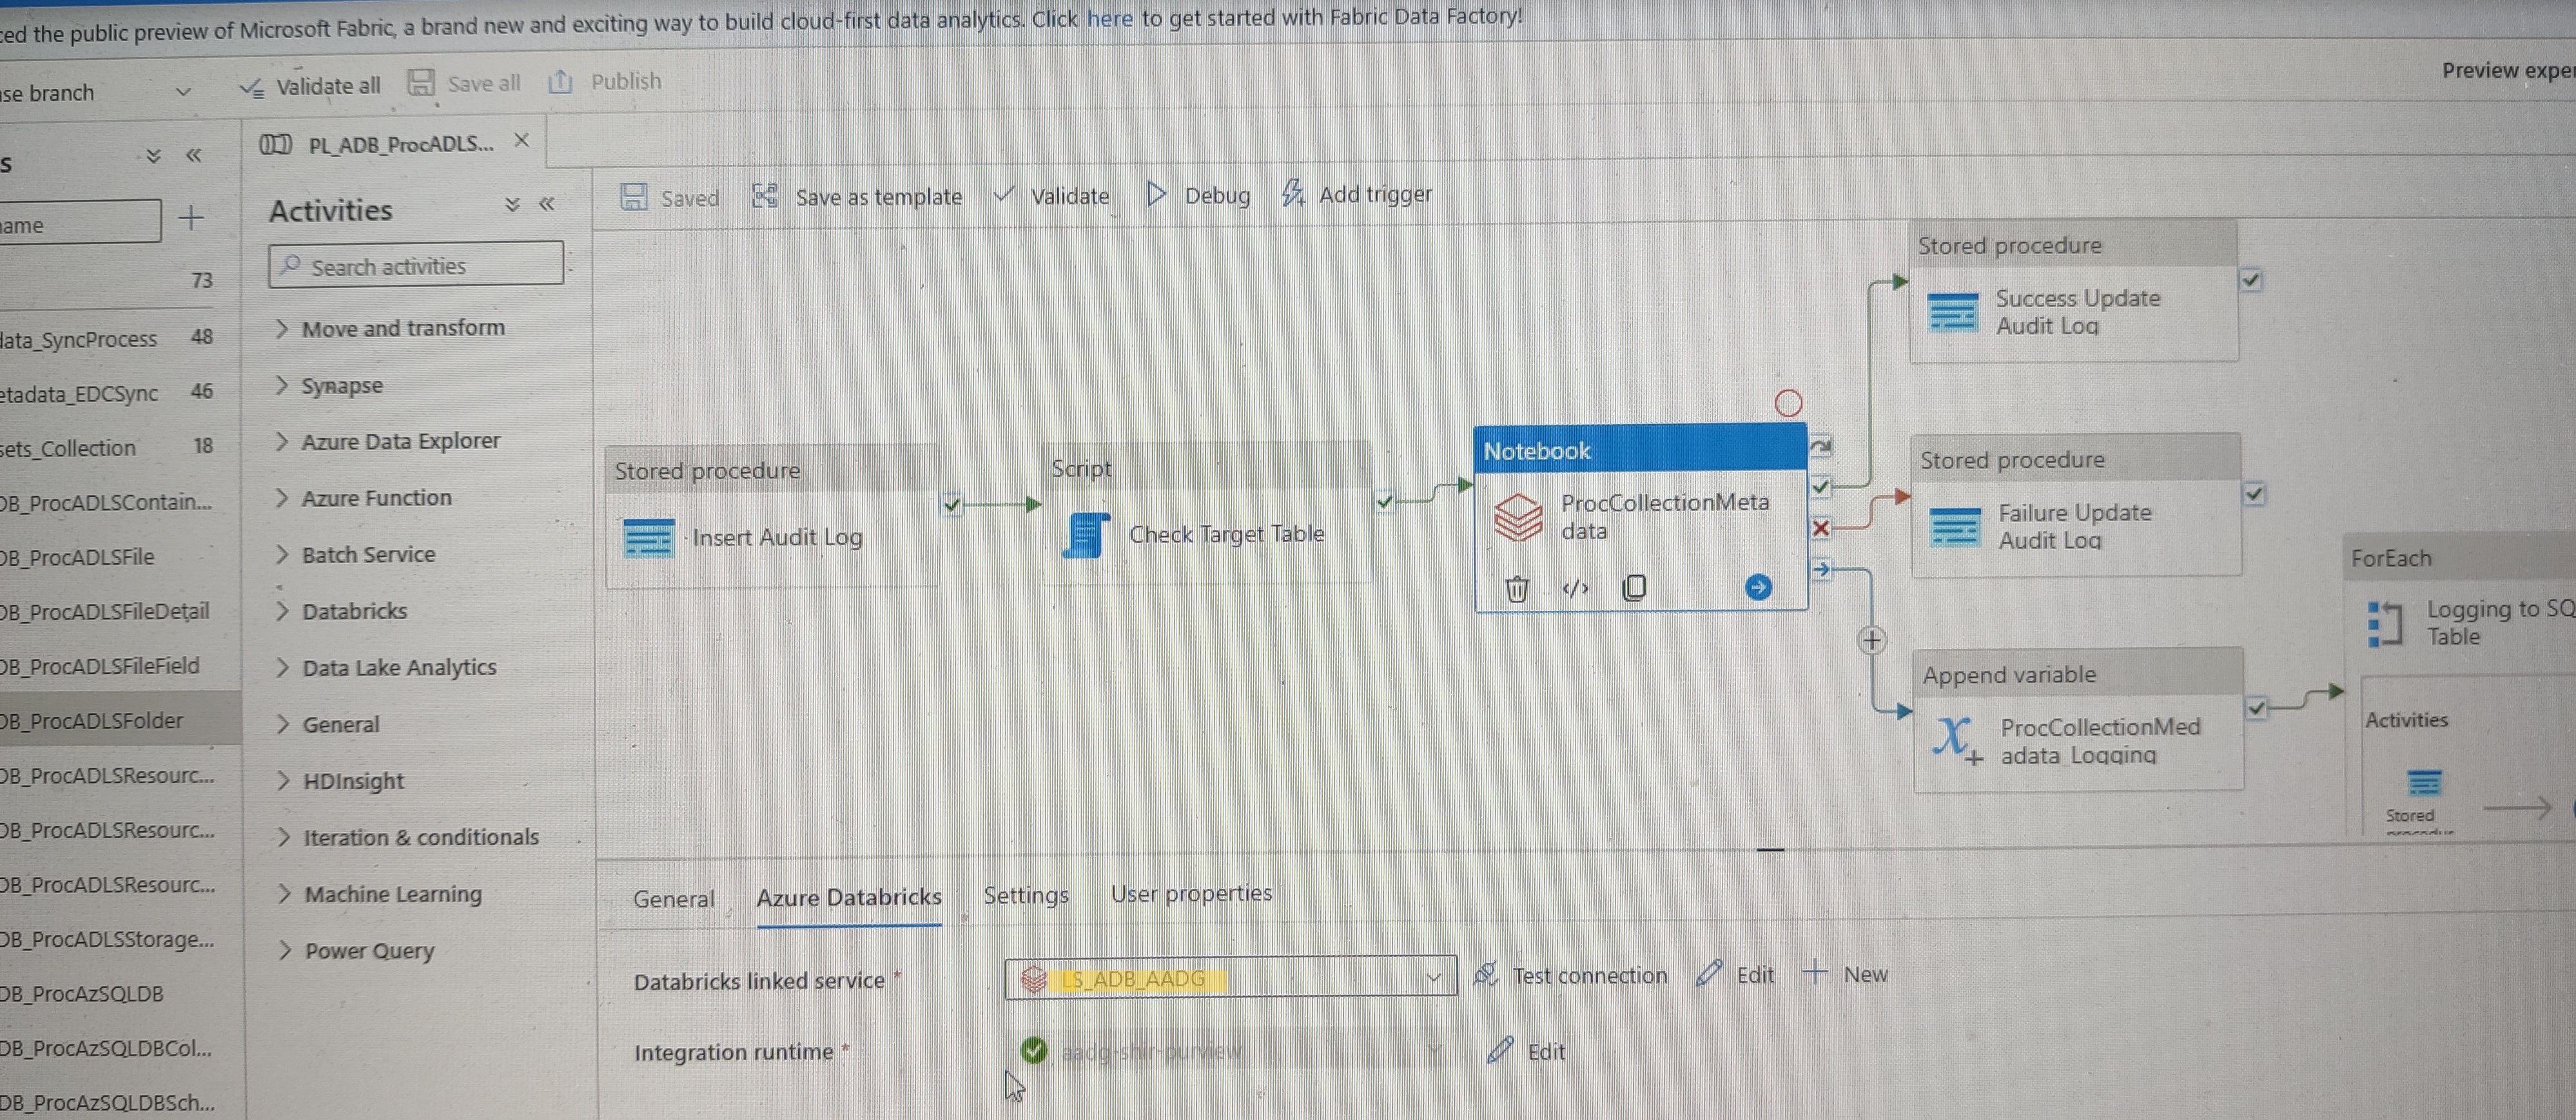Click the Notebook on-success green check connector
Viewport: 2576px width, 1120px height.
1820,487
